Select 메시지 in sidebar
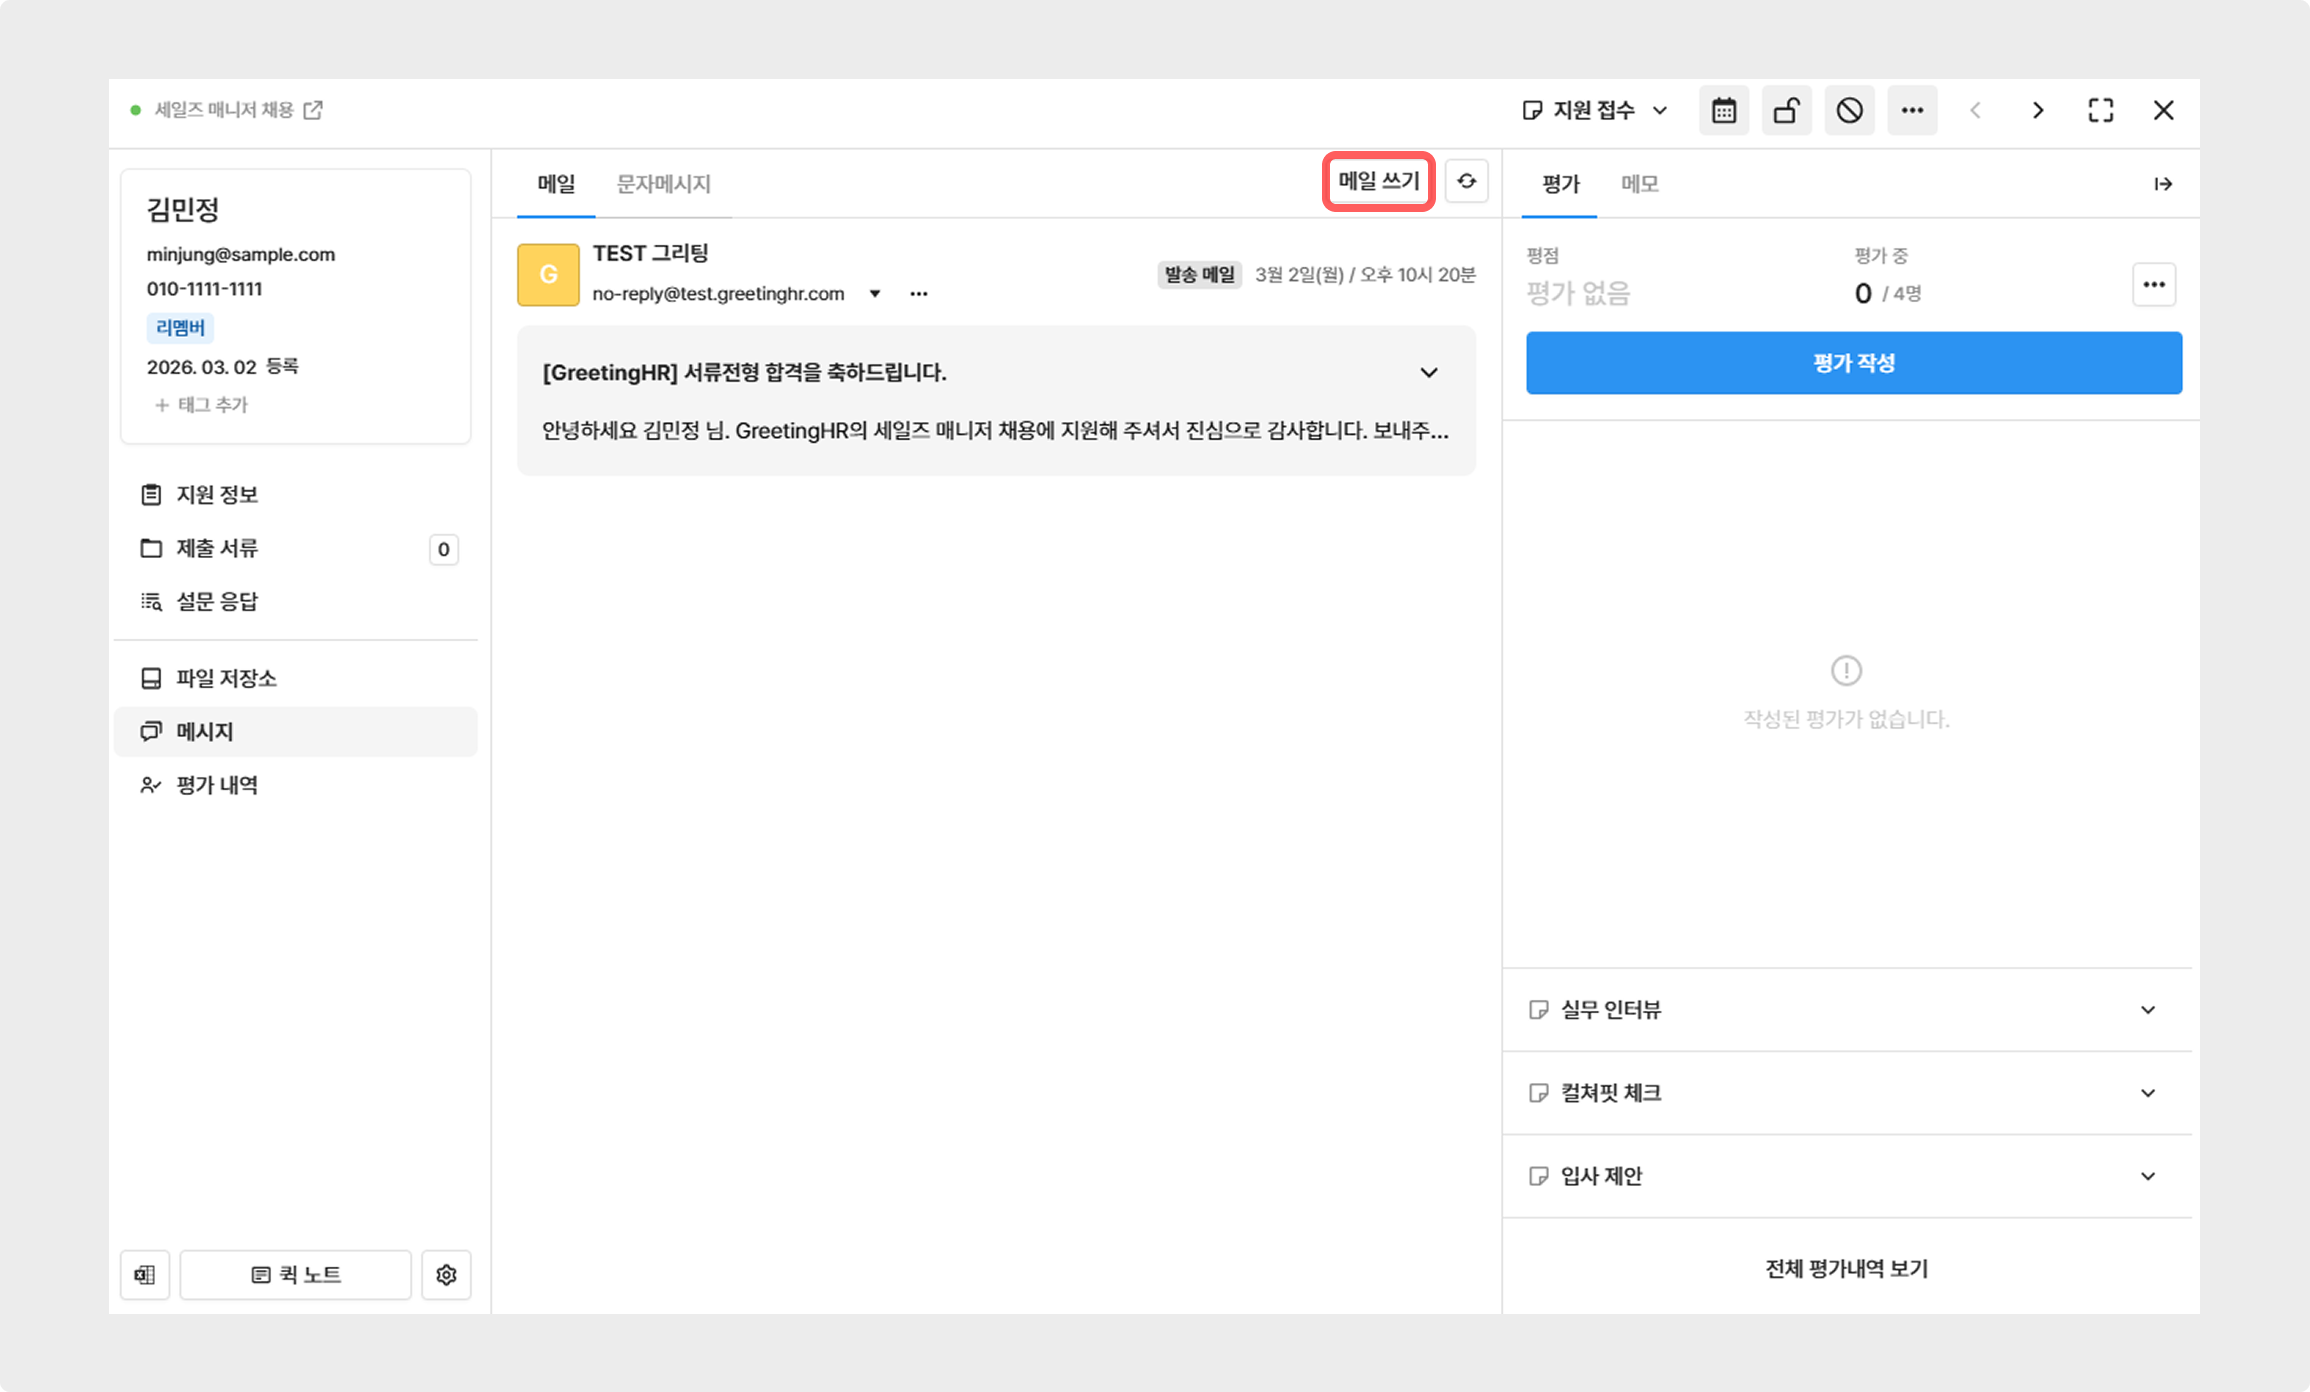Image resolution: width=2310 pixels, height=1392 pixels. tap(296, 732)
